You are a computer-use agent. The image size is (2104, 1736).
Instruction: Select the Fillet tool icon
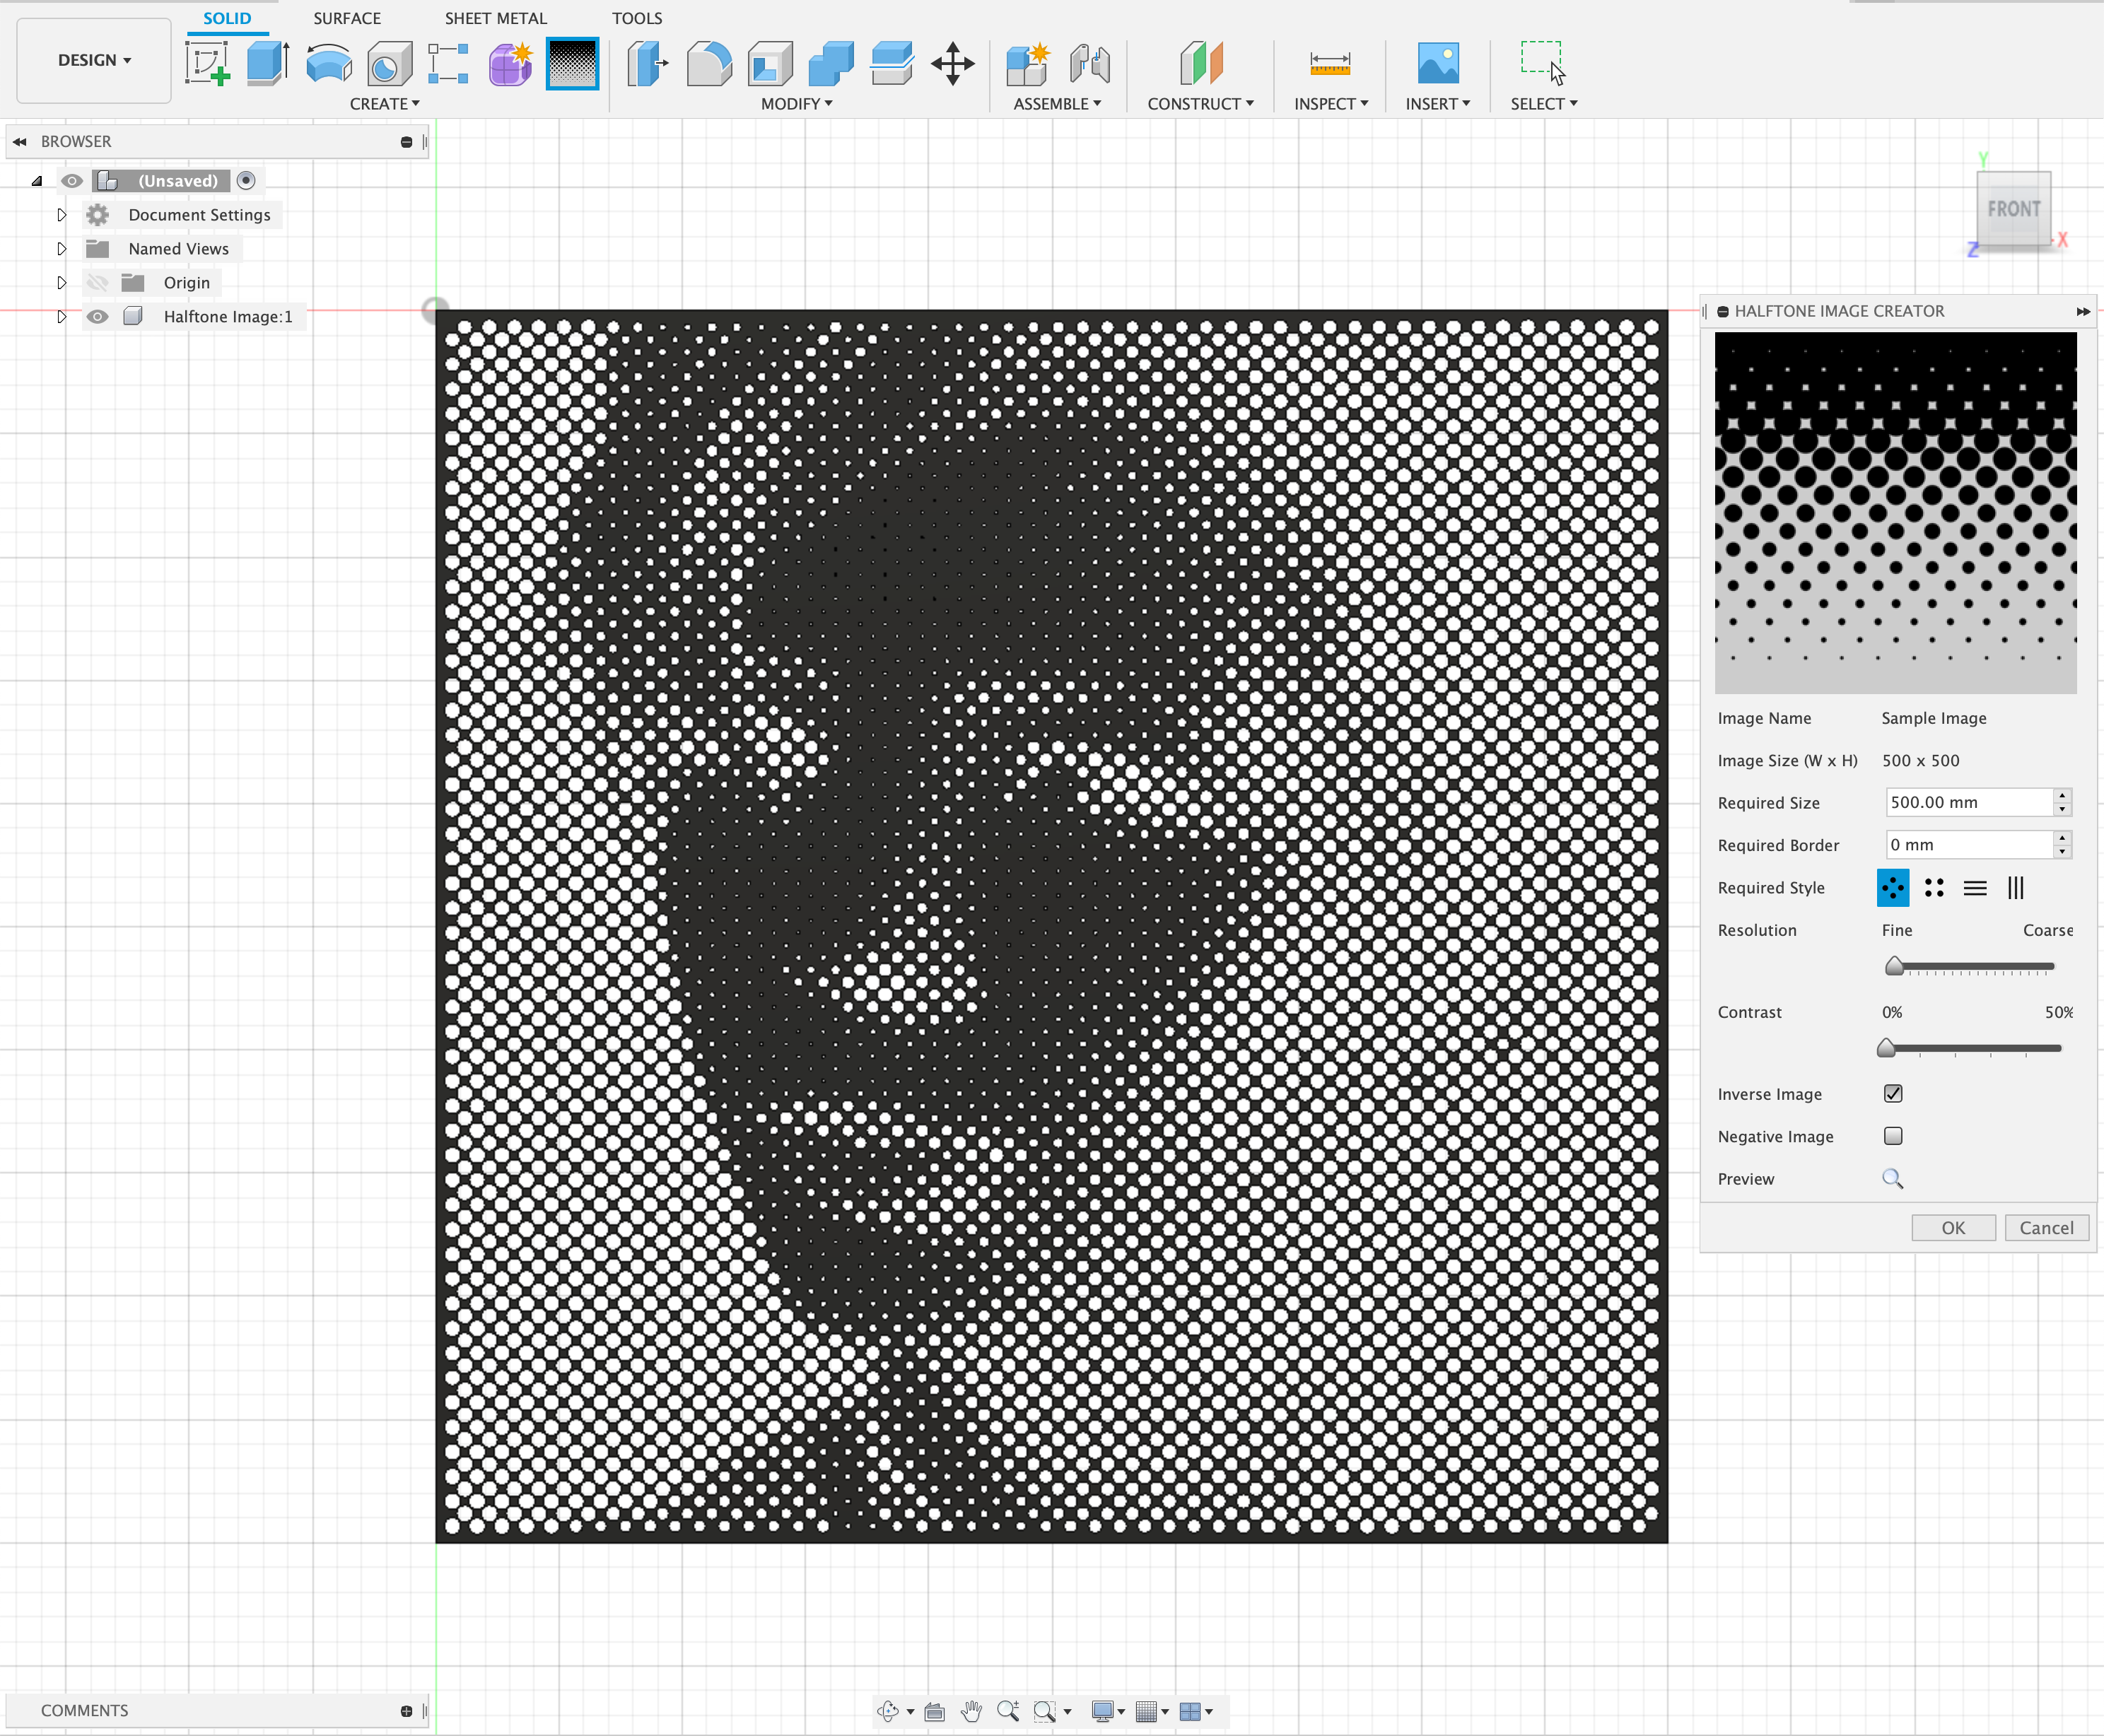point(708,63)
